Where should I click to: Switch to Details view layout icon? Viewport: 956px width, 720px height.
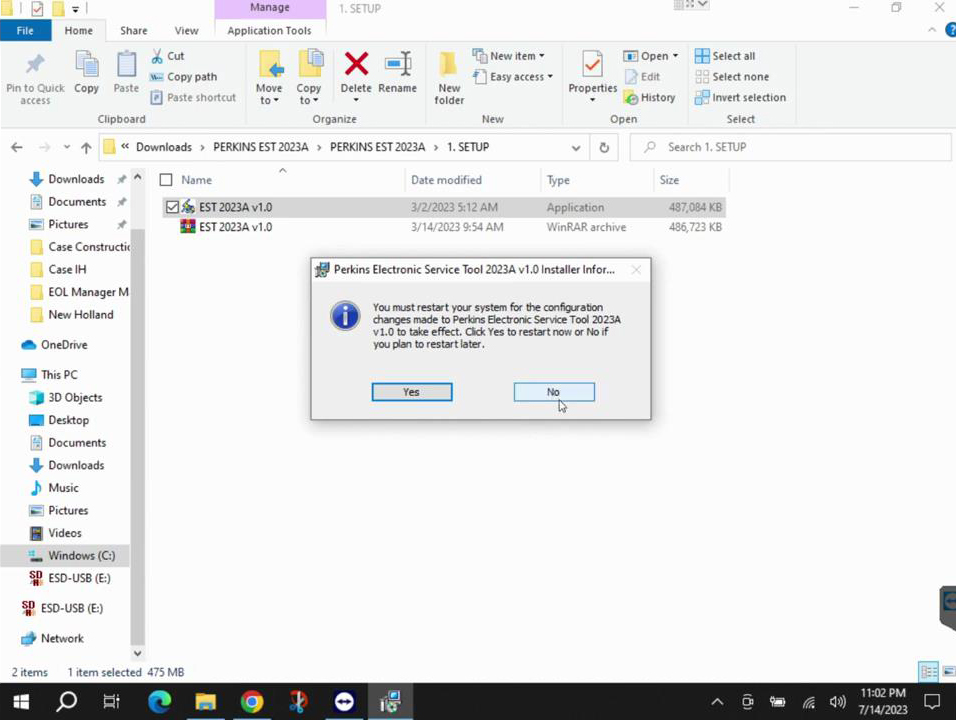point(929,672)
